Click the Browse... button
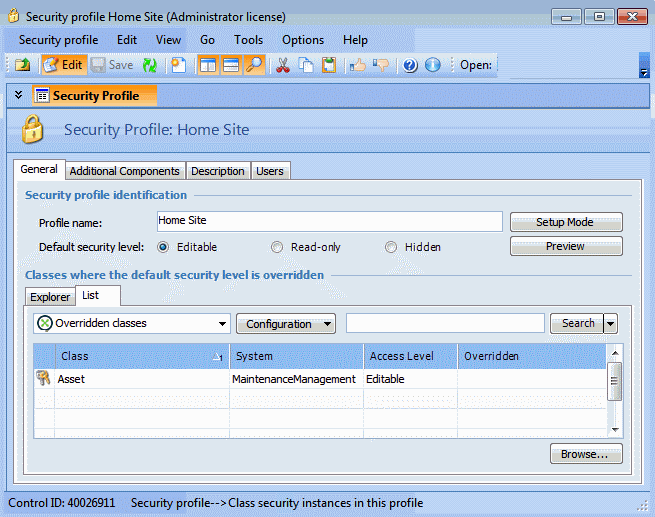 585,454
